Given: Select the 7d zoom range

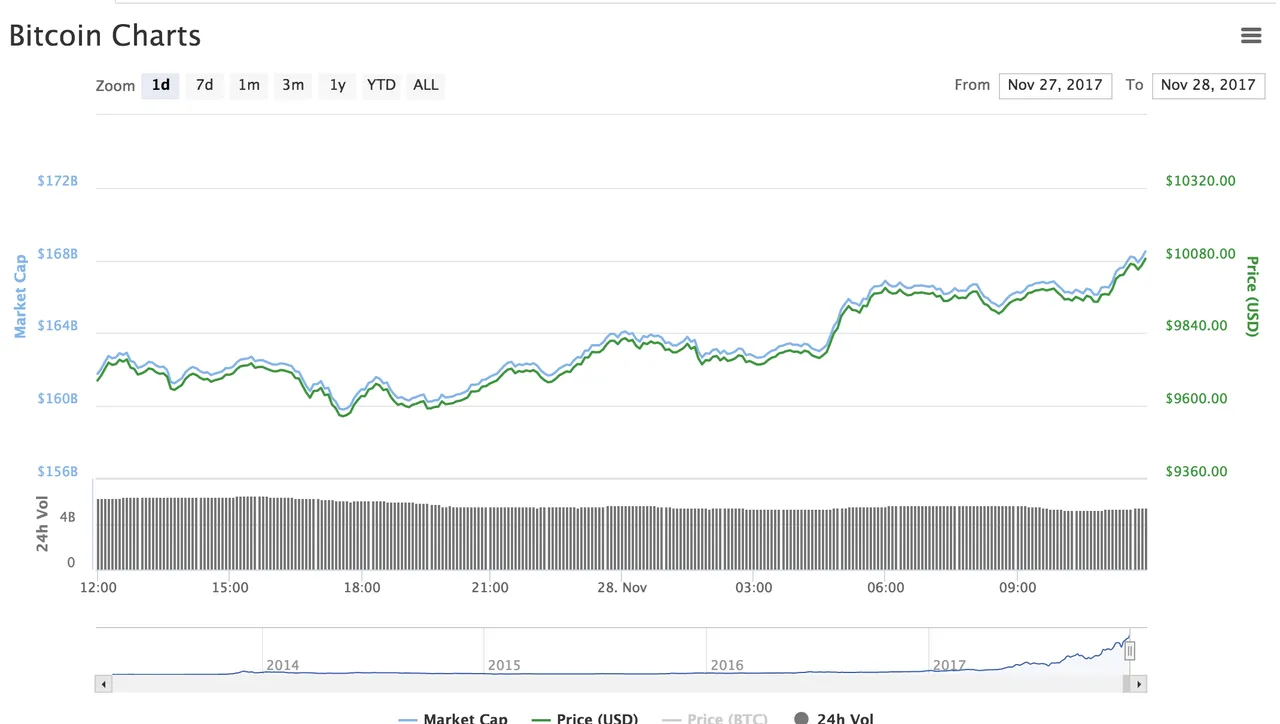Looking at the screenshot, I should point(204,85).
